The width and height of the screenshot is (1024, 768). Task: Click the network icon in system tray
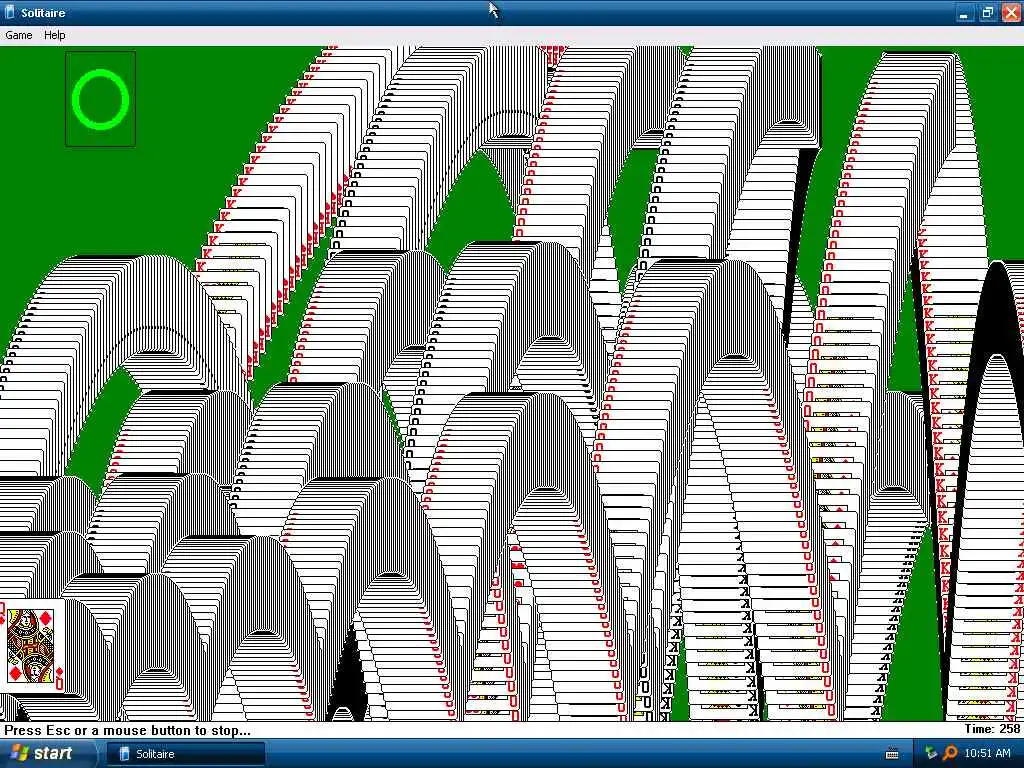pyautogui.click(x=931, y=753)
